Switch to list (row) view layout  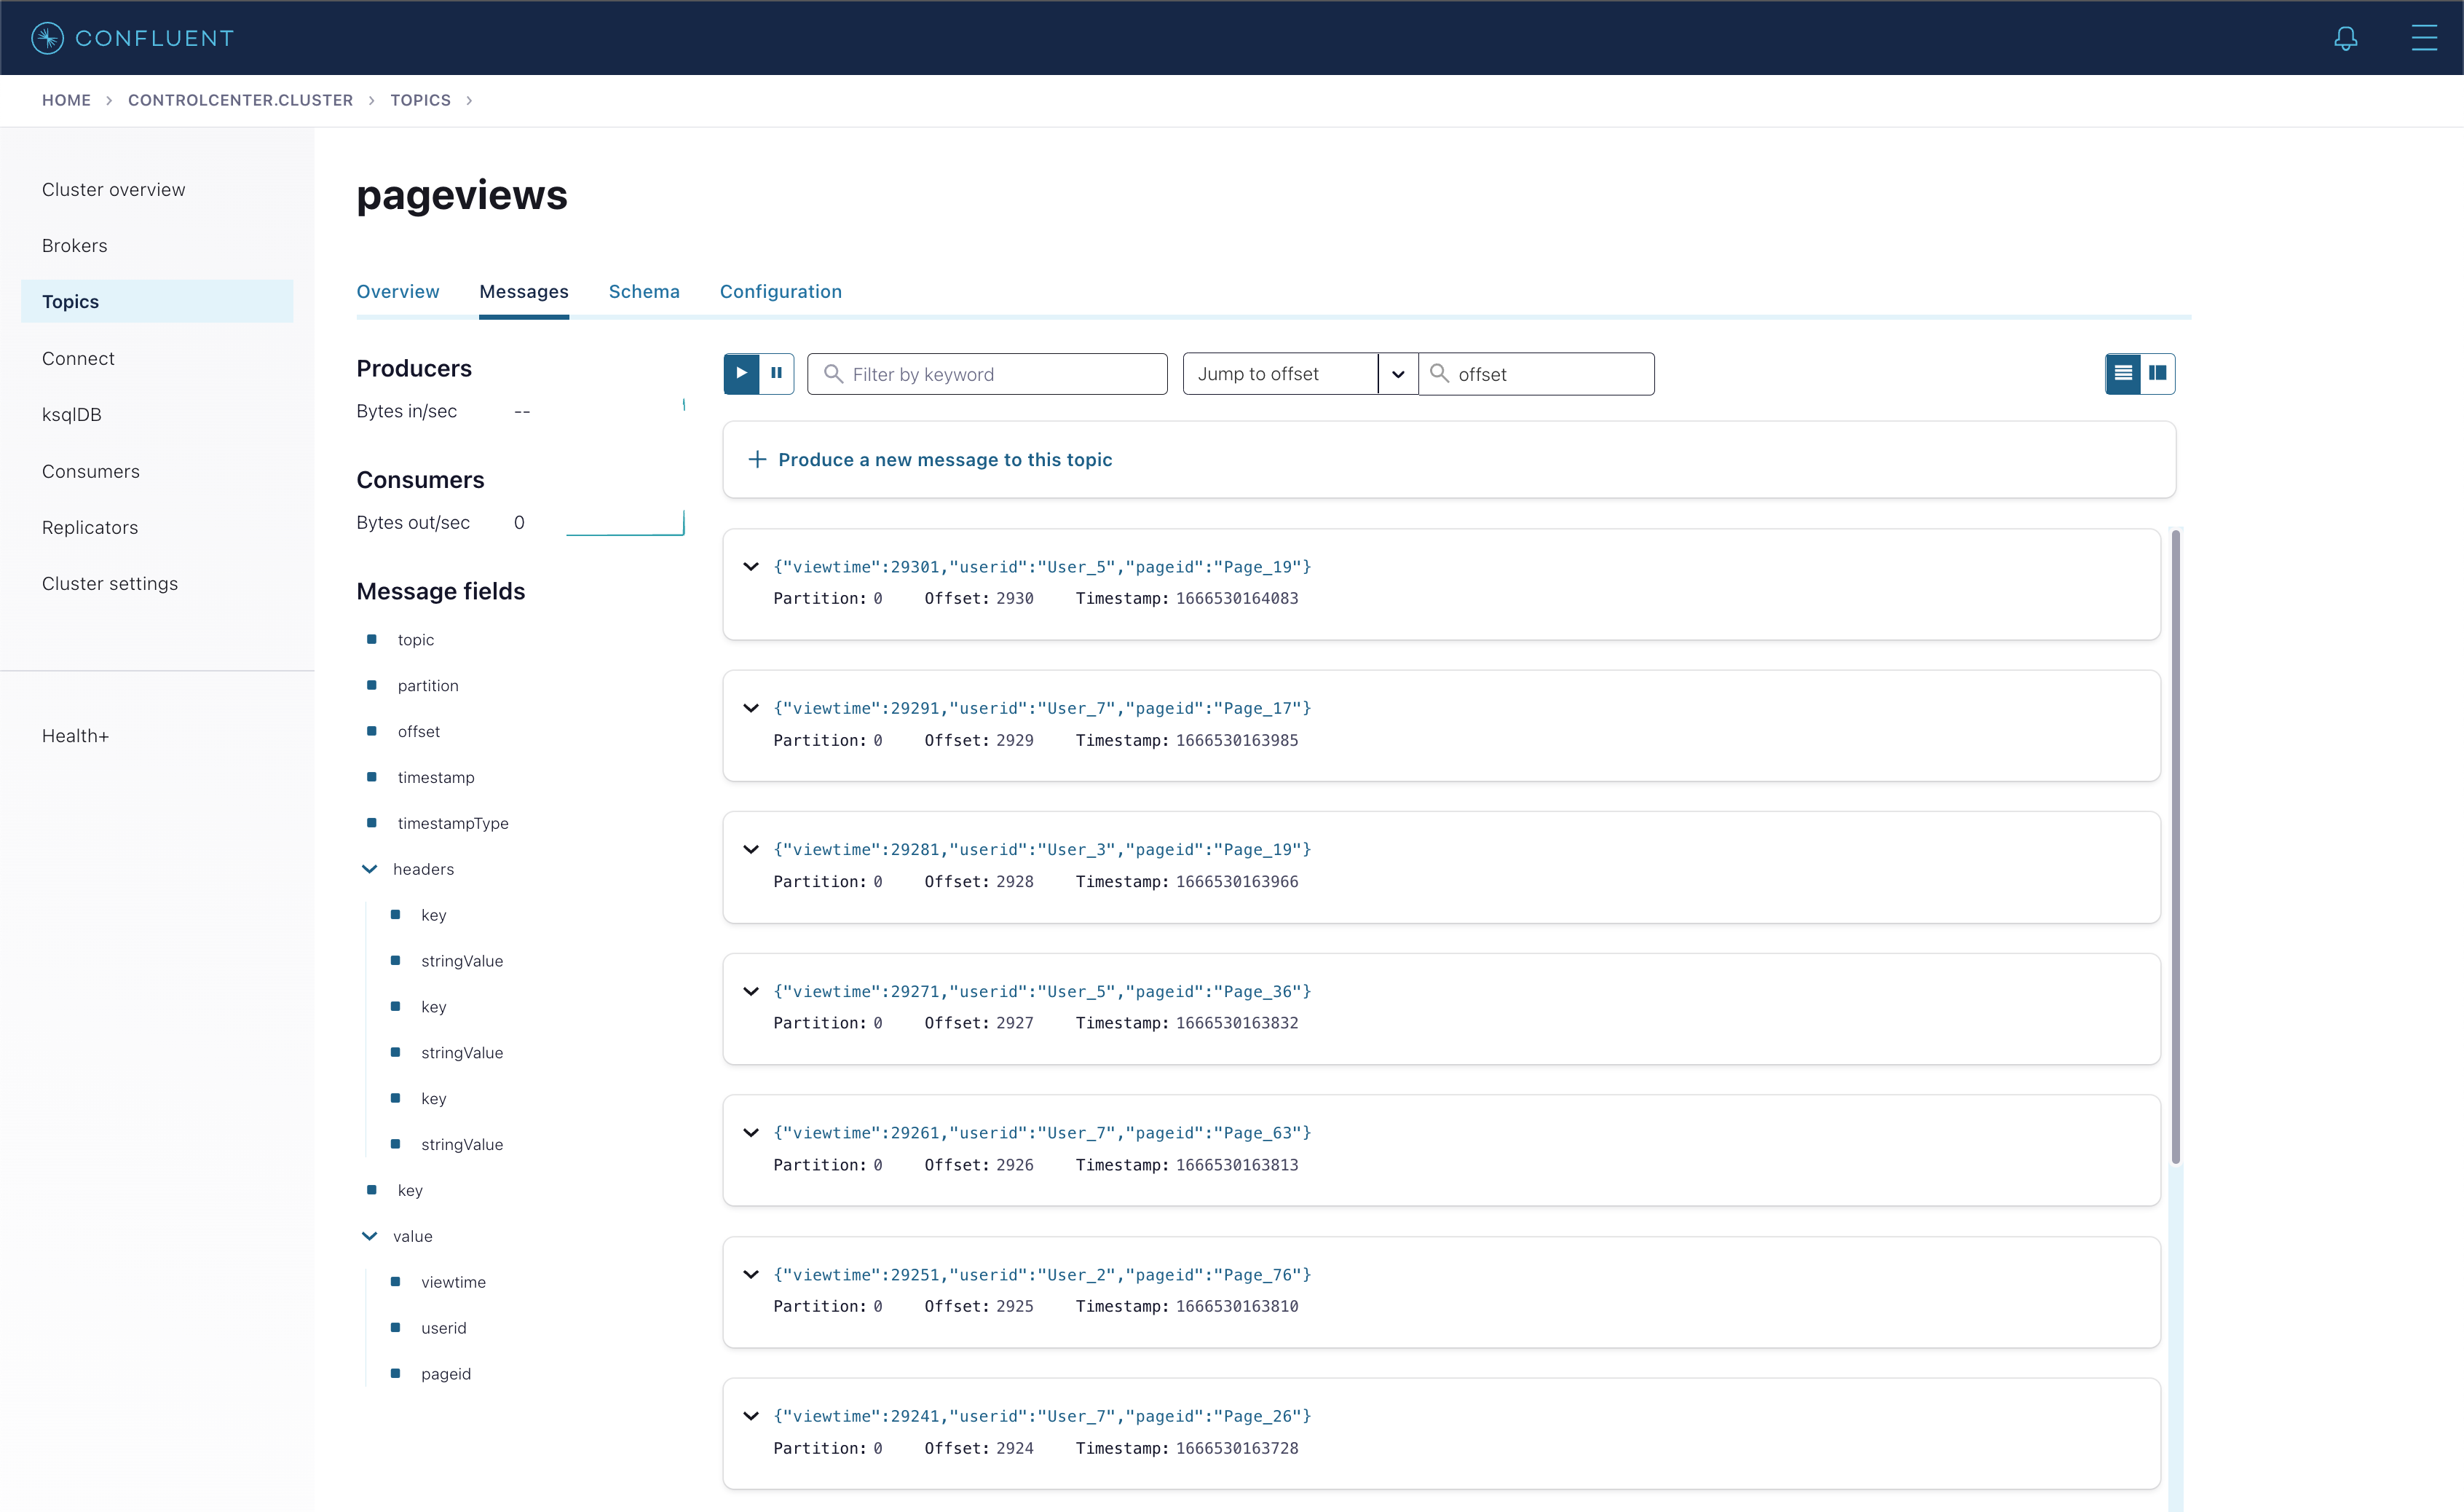(2122, 373)
